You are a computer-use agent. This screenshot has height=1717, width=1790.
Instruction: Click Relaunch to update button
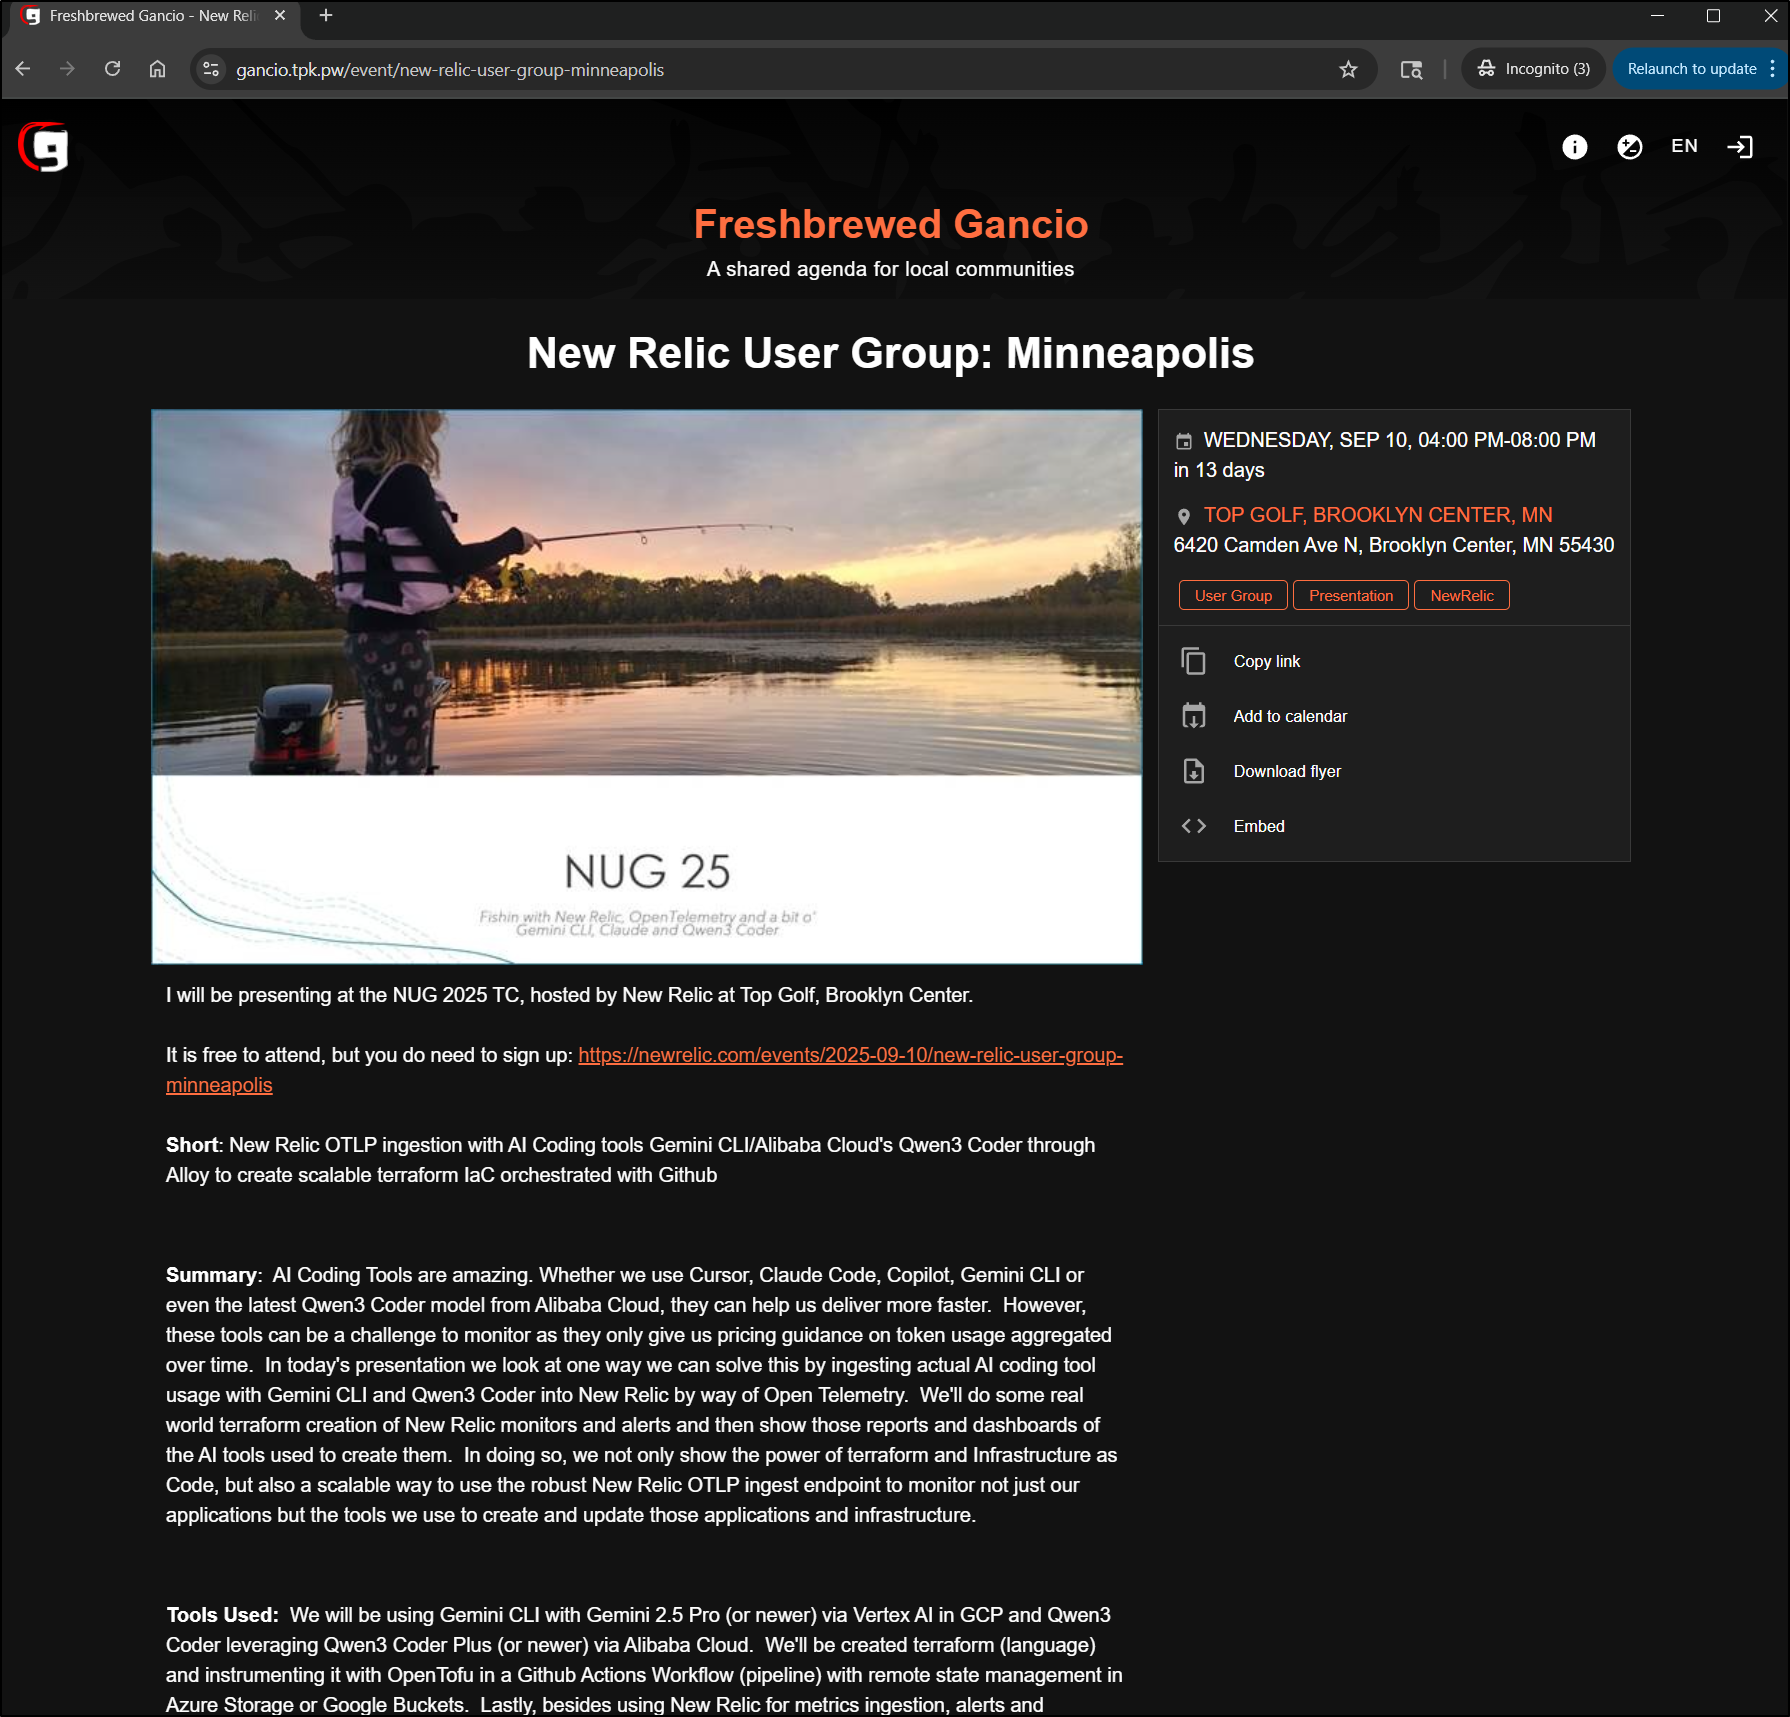point(1691,69)
